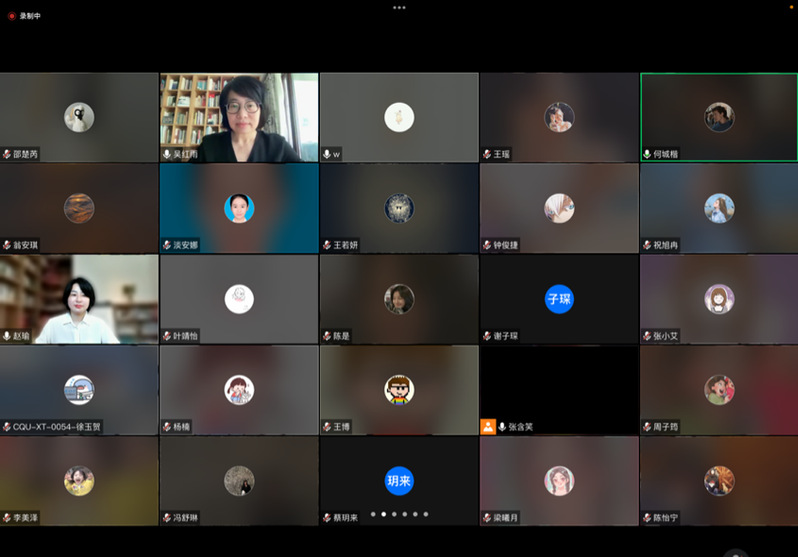Click the orange host icon beside 张含笑
This screenshot has width=798, height=557.
pos(488,426)
